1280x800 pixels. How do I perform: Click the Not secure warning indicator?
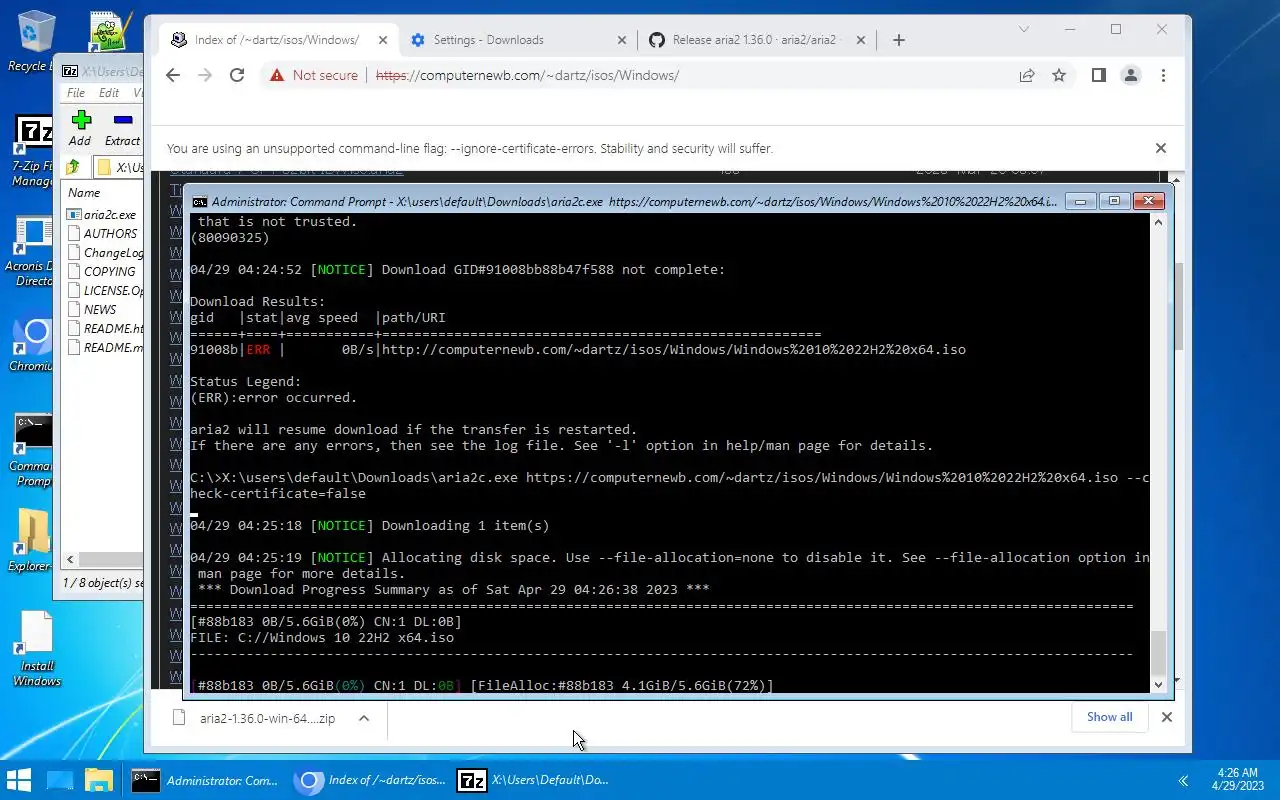coord(312,75)
